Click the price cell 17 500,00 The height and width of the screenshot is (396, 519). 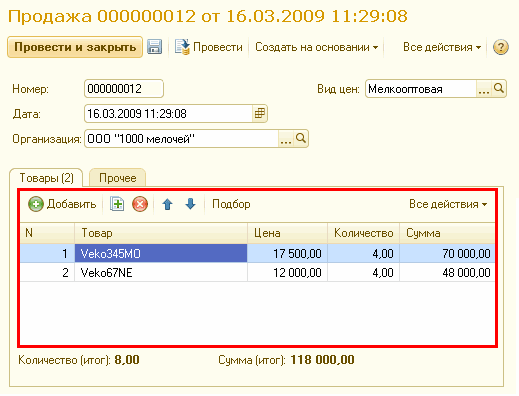click(x=287, y=254)
